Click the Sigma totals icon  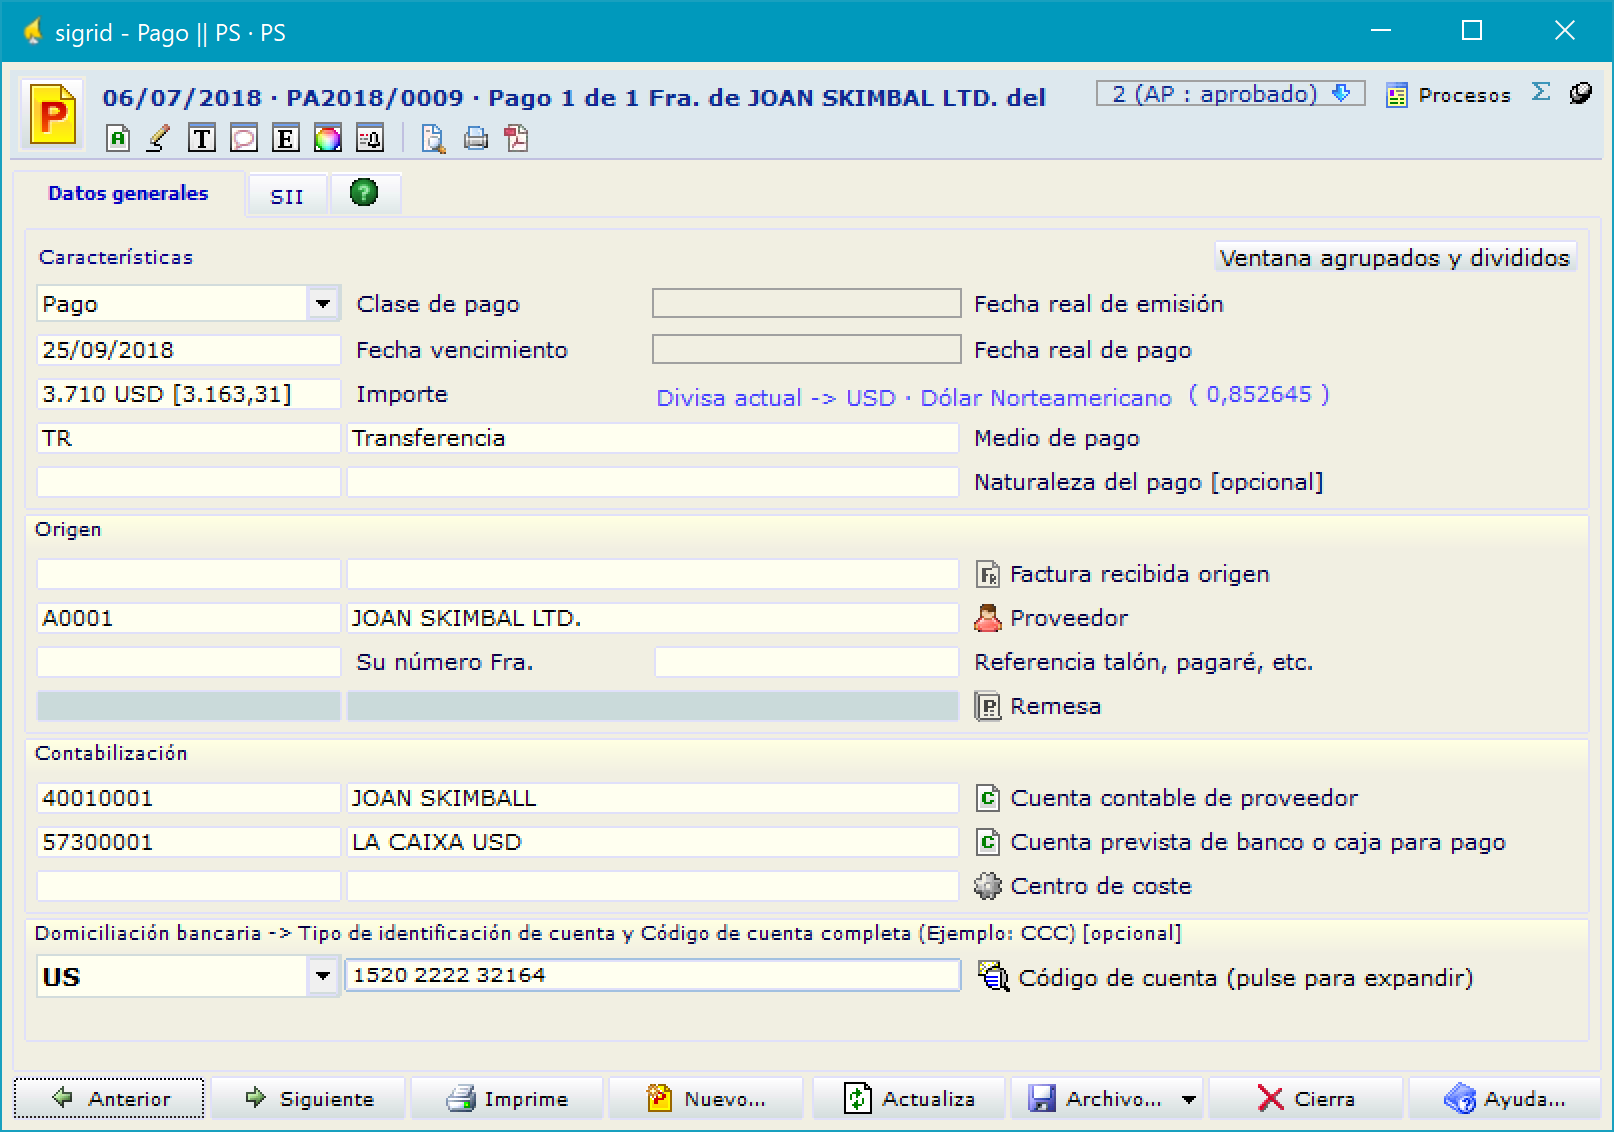click(1541, 93)
